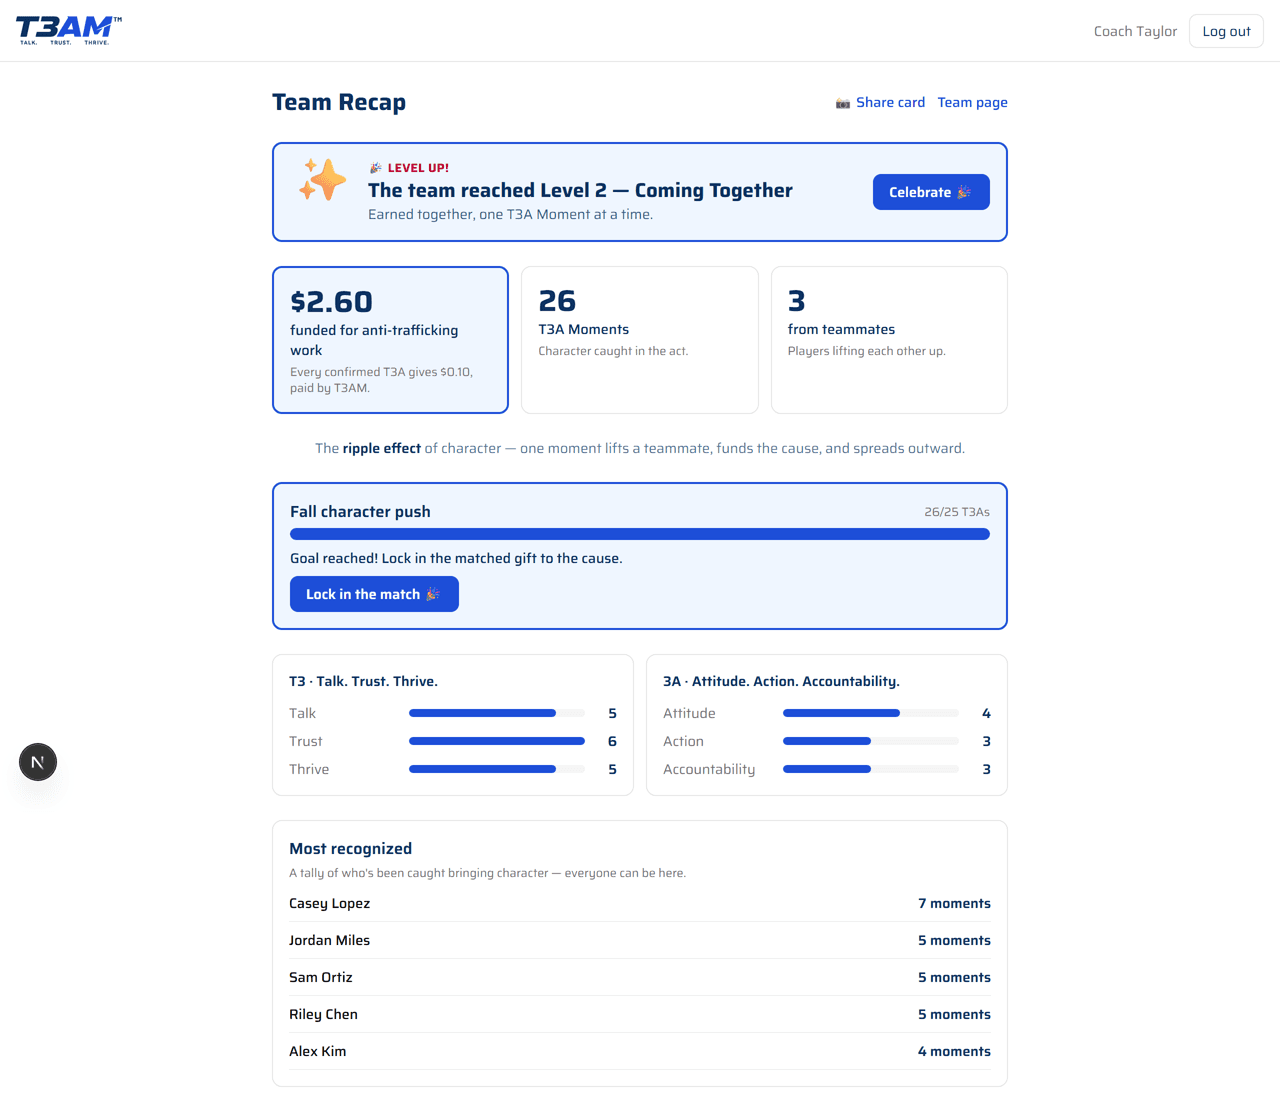Click the Log out button
The image size is (1280, 1111).
(x=1226, y=31)
